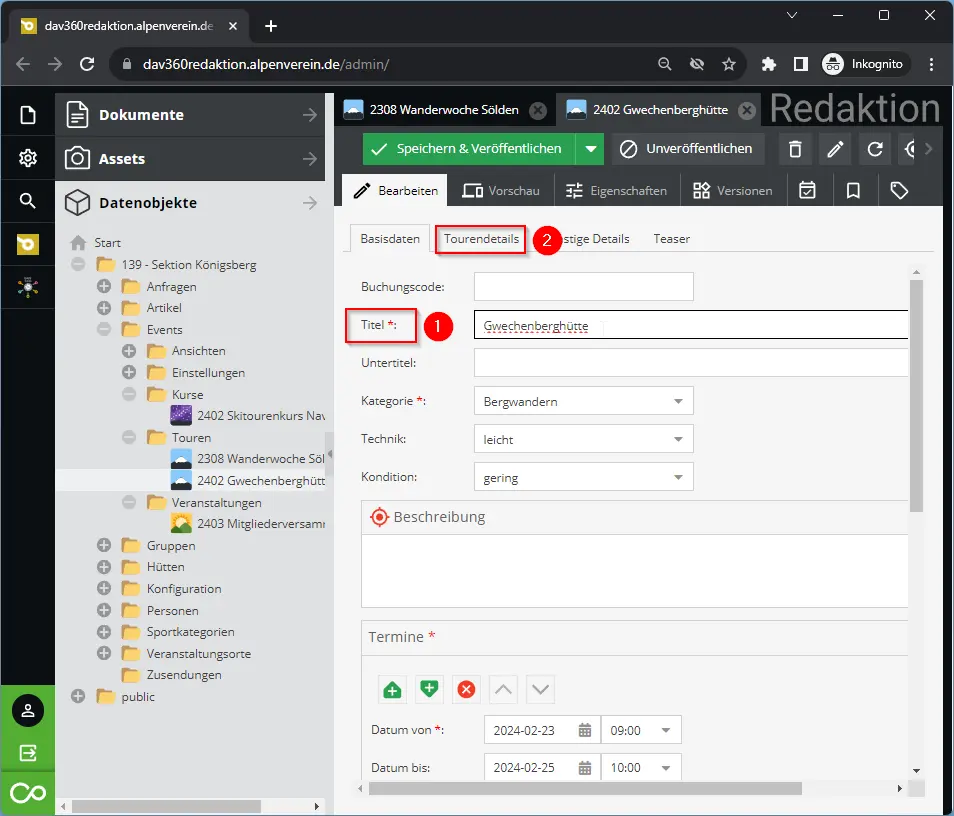Collapse the Events folder in tree

click(104, 329)
